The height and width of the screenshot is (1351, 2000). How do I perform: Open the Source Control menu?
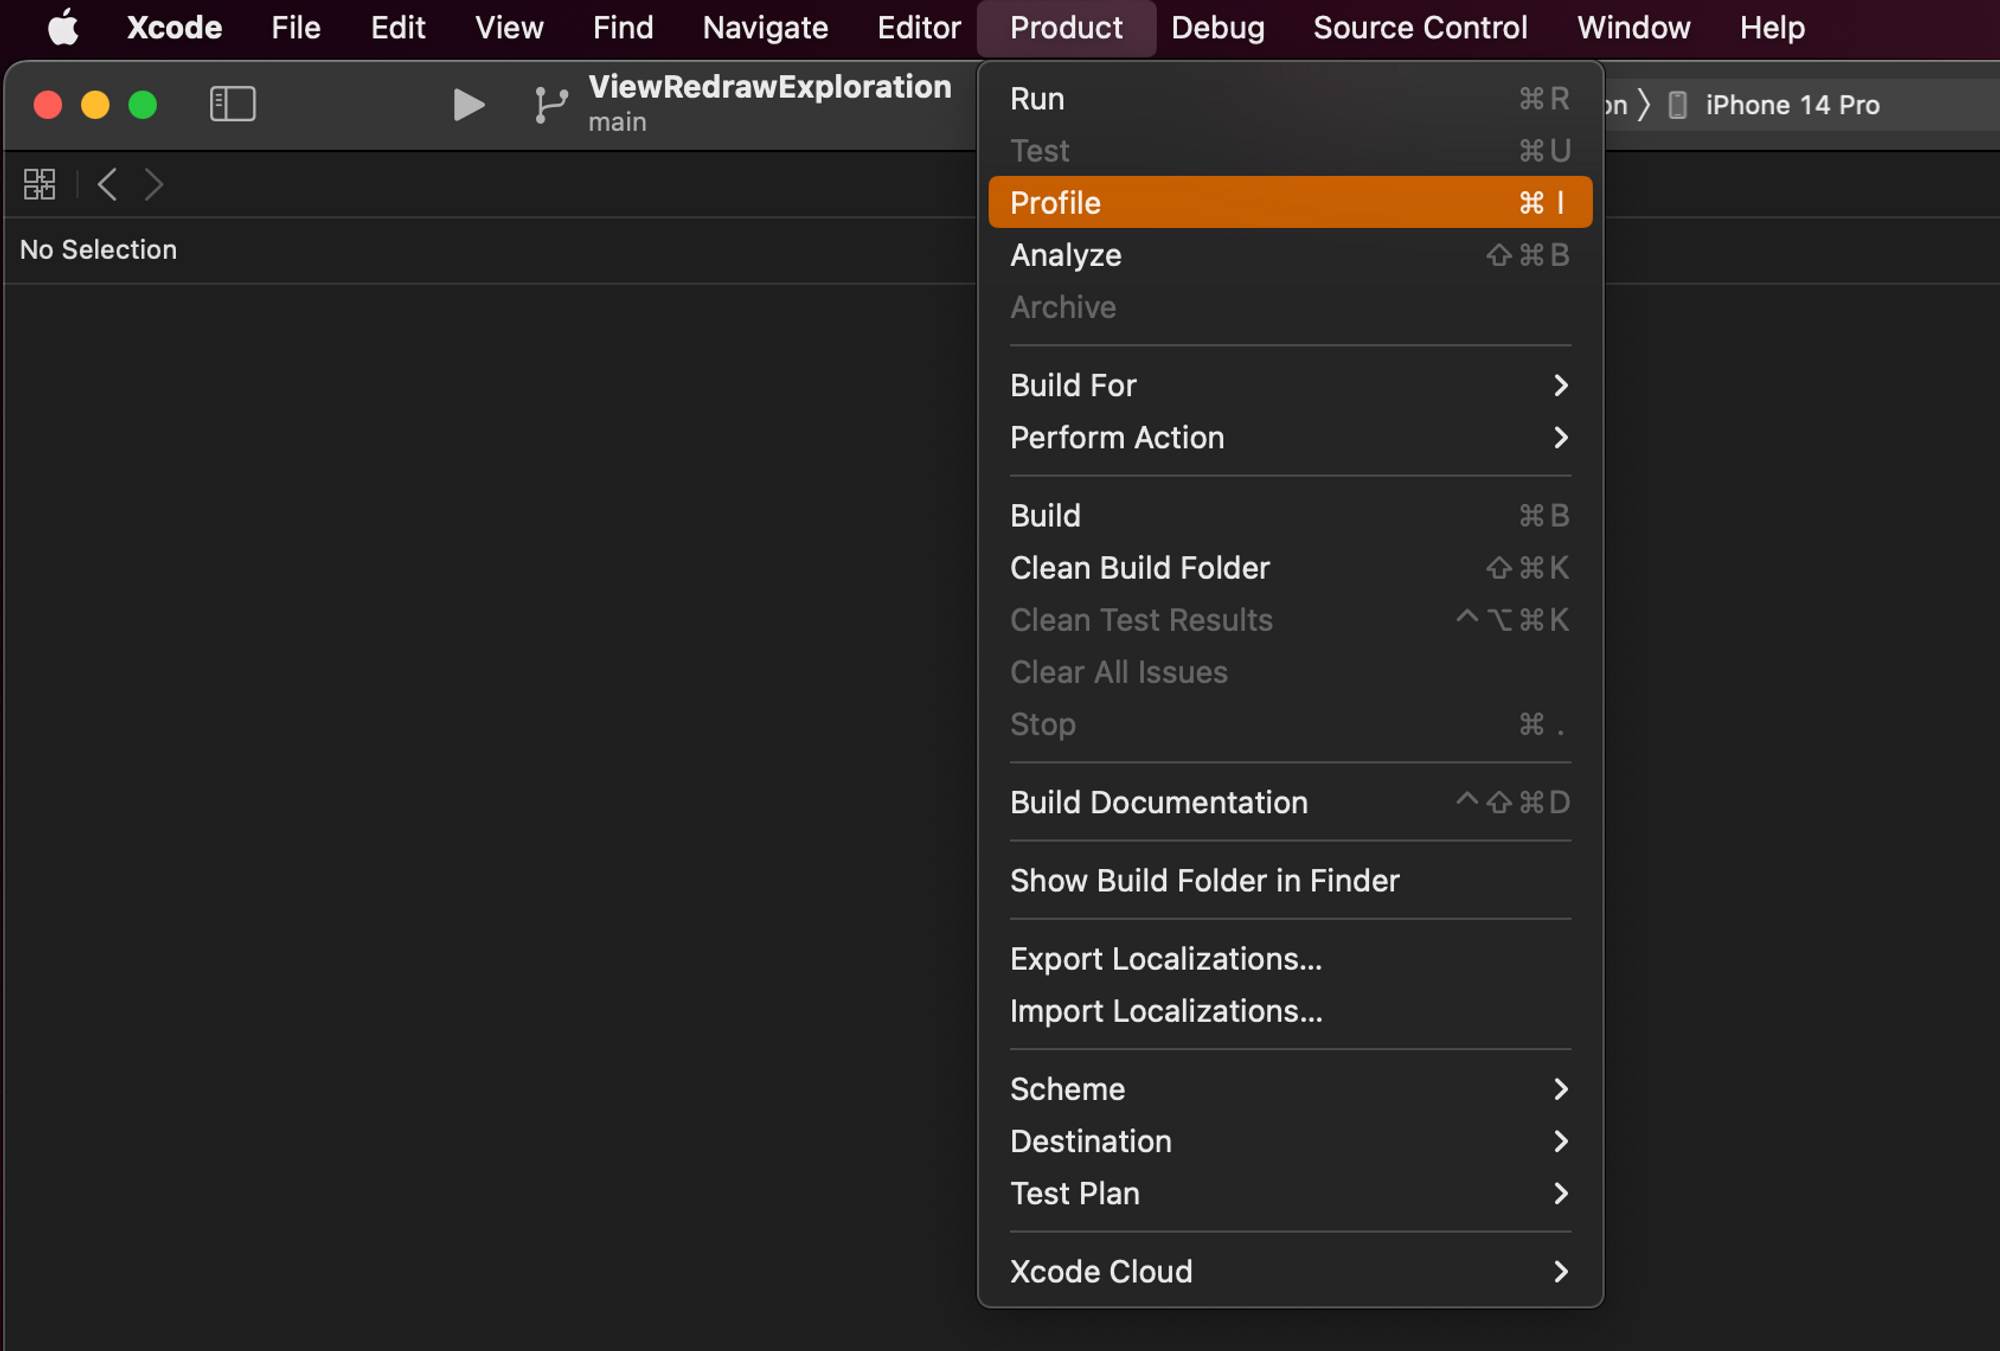click(x=1420, y=27)
